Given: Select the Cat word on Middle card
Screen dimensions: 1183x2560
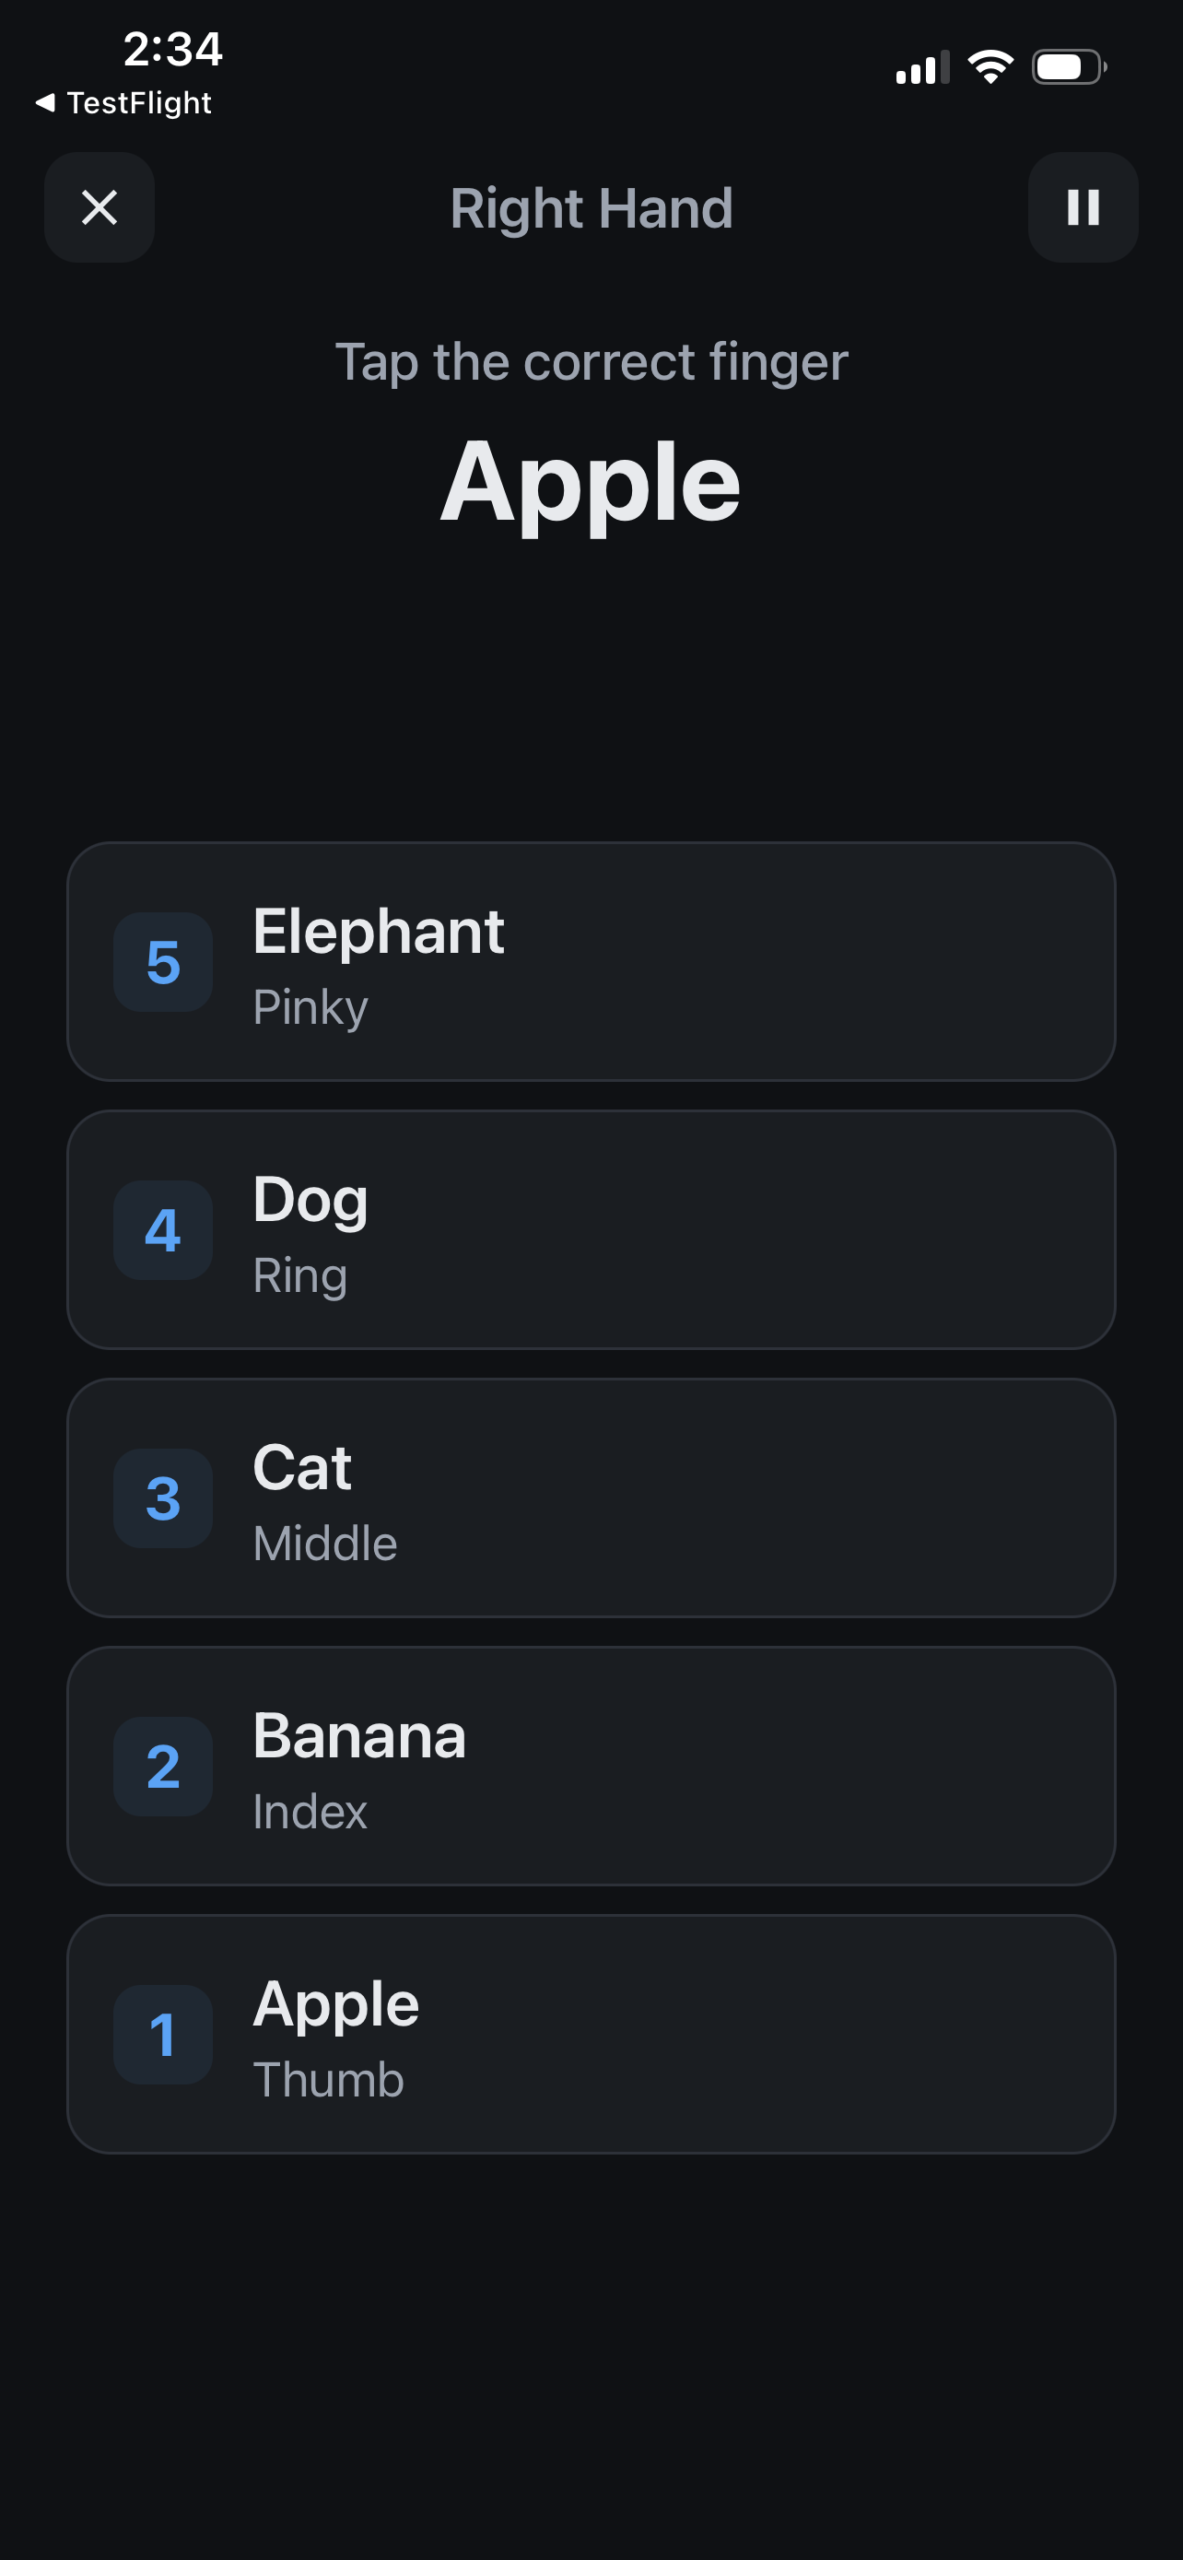Looking at the screenshot, I should point(302,1468).
